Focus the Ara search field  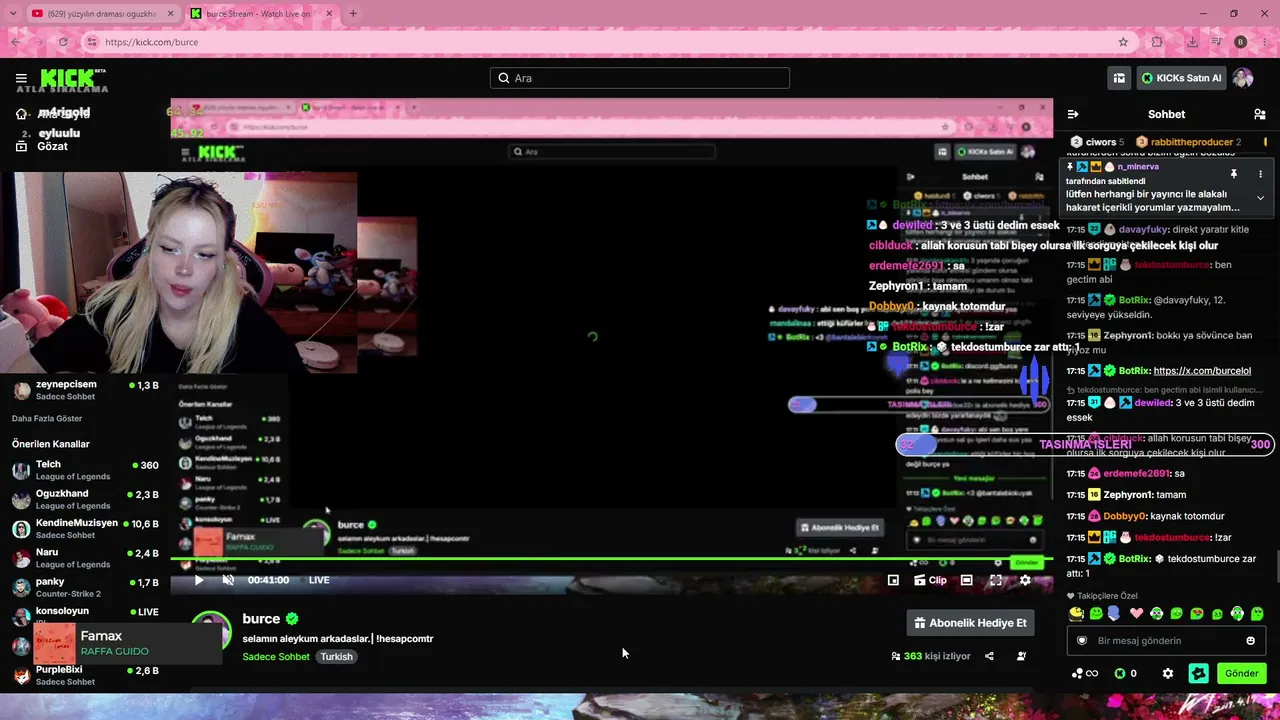tap(640, 78)
